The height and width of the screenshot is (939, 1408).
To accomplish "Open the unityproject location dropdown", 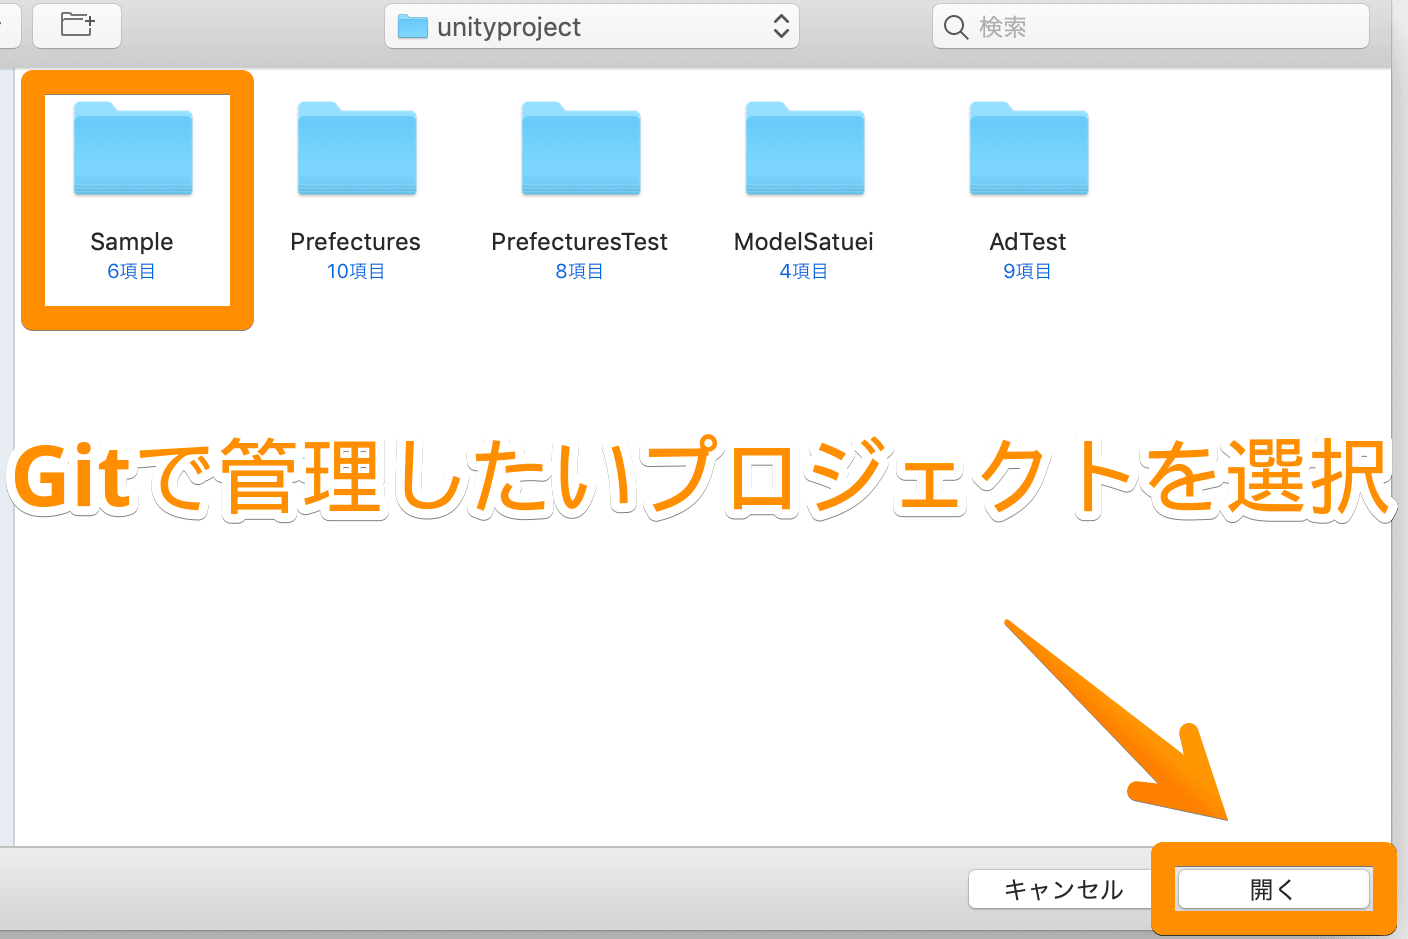I will tap(592, 27).
